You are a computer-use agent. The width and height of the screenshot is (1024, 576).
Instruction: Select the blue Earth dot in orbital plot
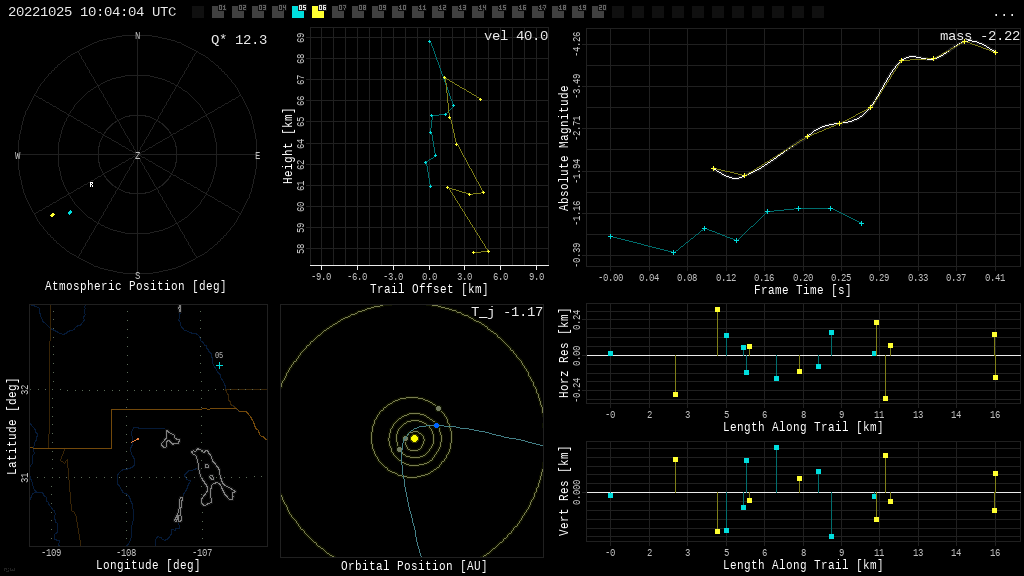coord(436,426)
